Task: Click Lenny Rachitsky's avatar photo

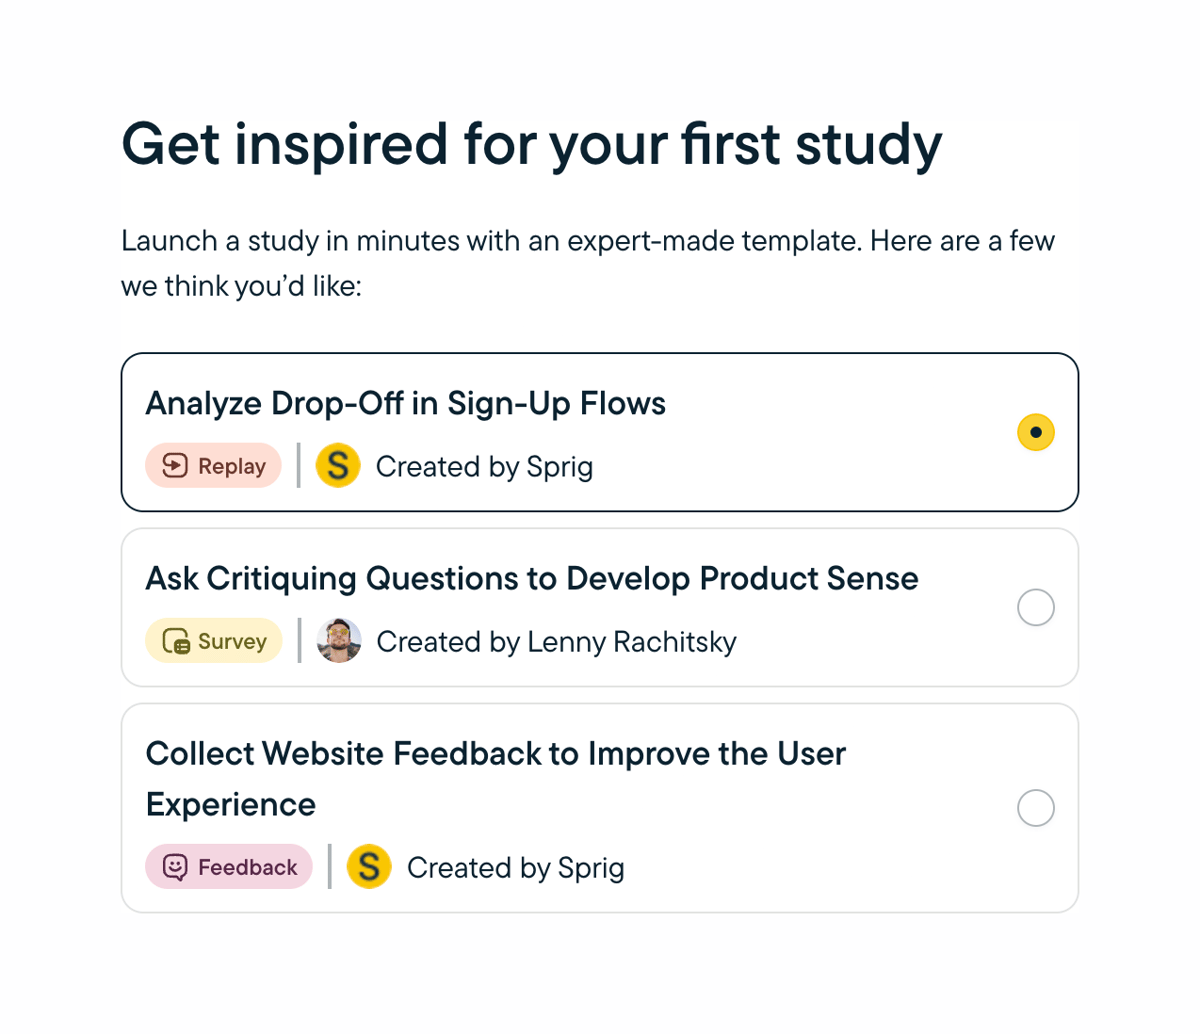Action: [x=339, y=641]
